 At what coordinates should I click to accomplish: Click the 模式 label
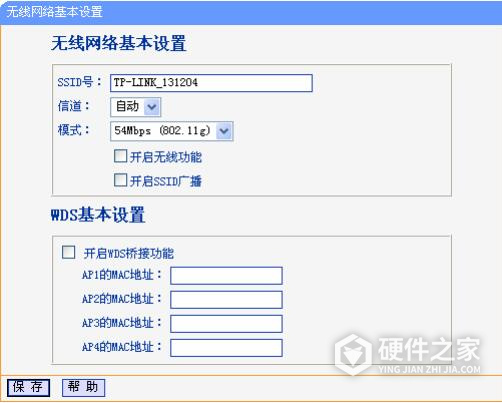(73, 130)
